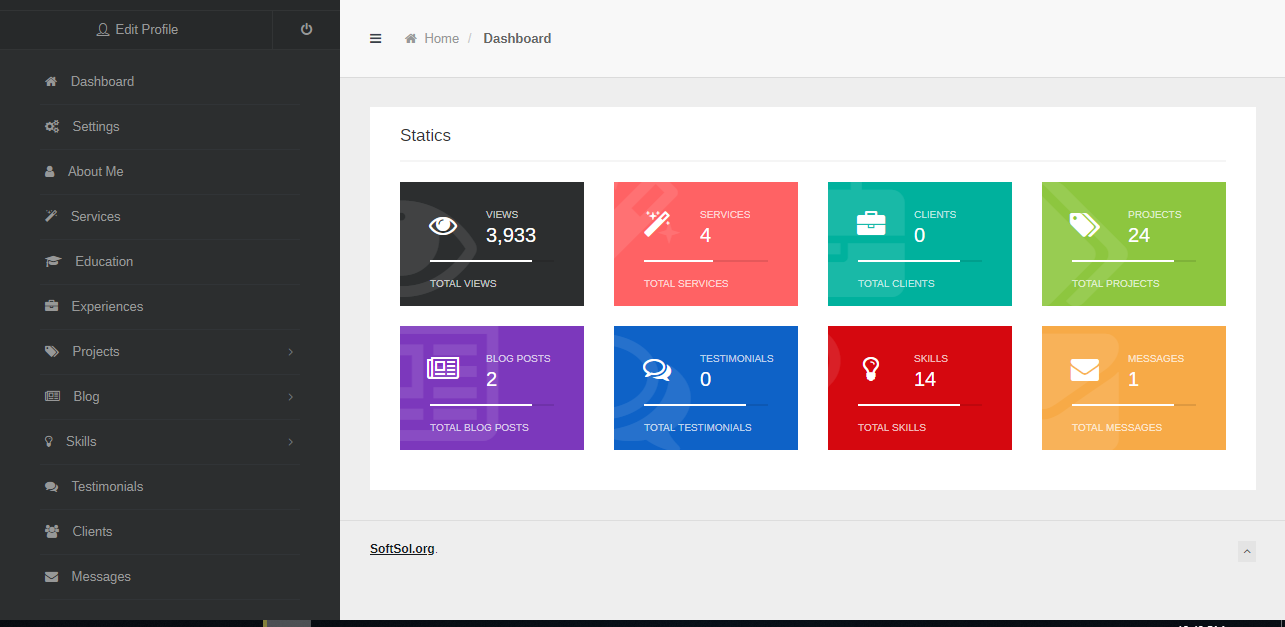Screen dimensions: 1285x627
Task: Open the Education sidebar item
Action: click(103, 262)
